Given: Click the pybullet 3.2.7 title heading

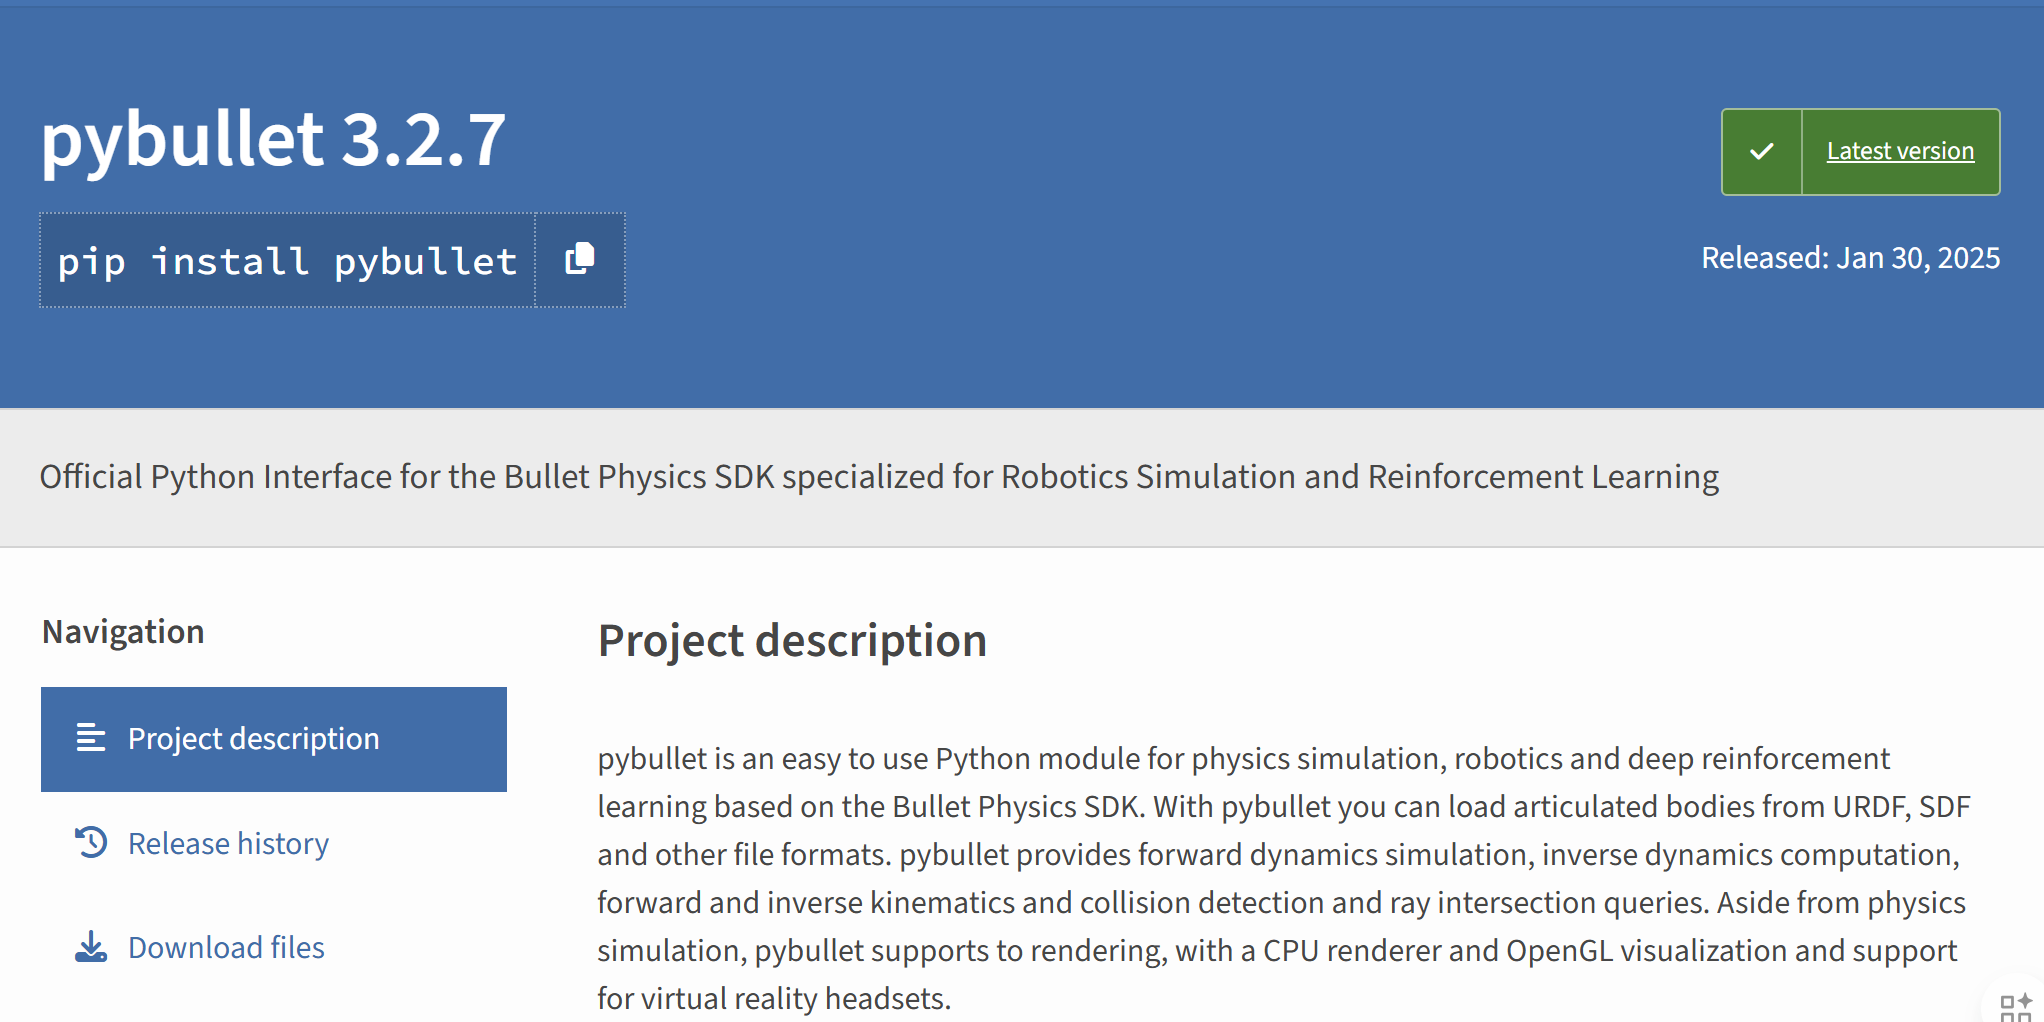Looking at the screenshot, I should [273, 139].
